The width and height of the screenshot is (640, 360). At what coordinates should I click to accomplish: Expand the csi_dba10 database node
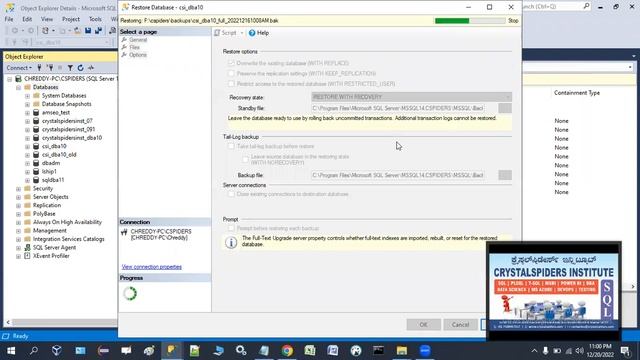pyautogui.click(x=27, y=146)
